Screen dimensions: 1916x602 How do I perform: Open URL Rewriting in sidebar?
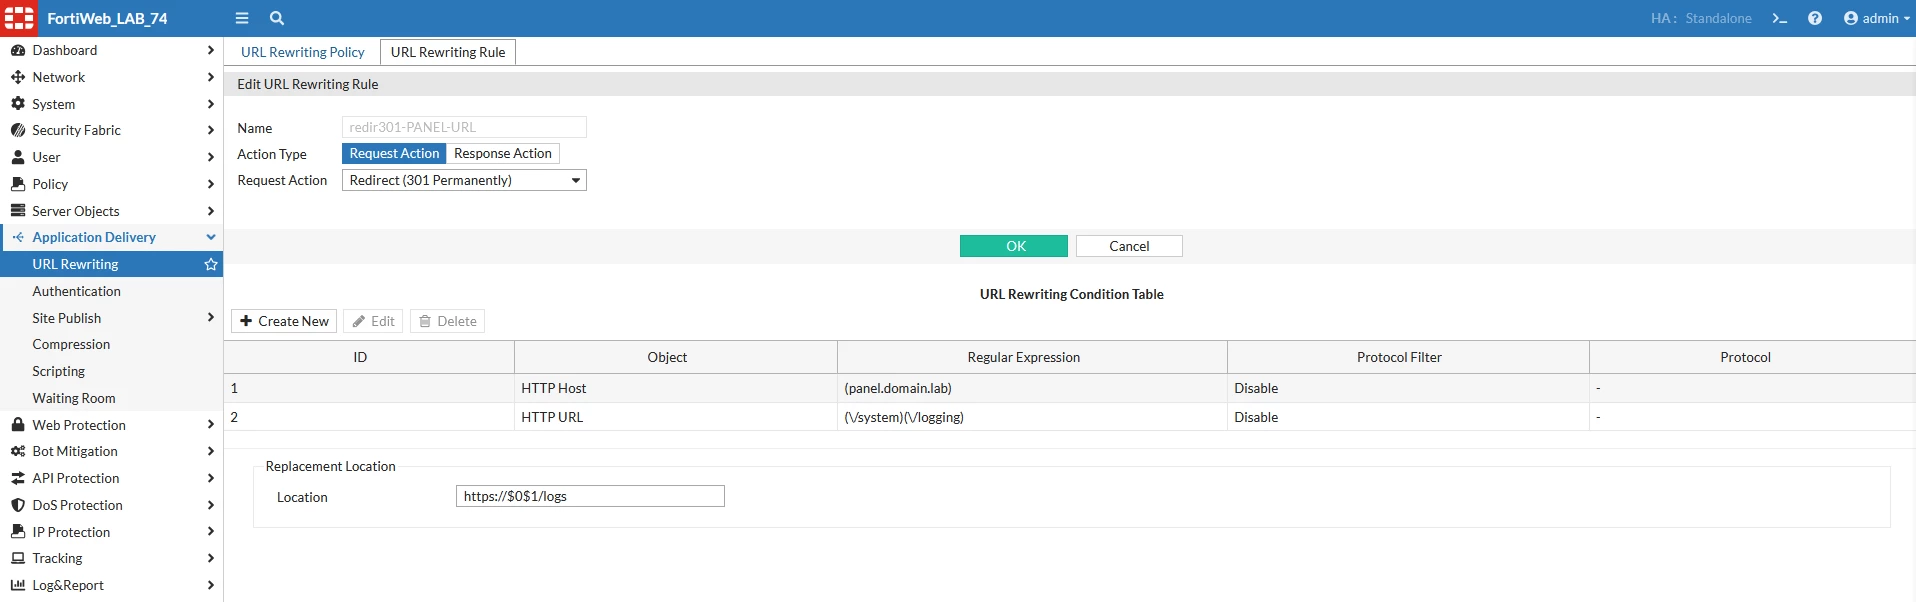111,264
